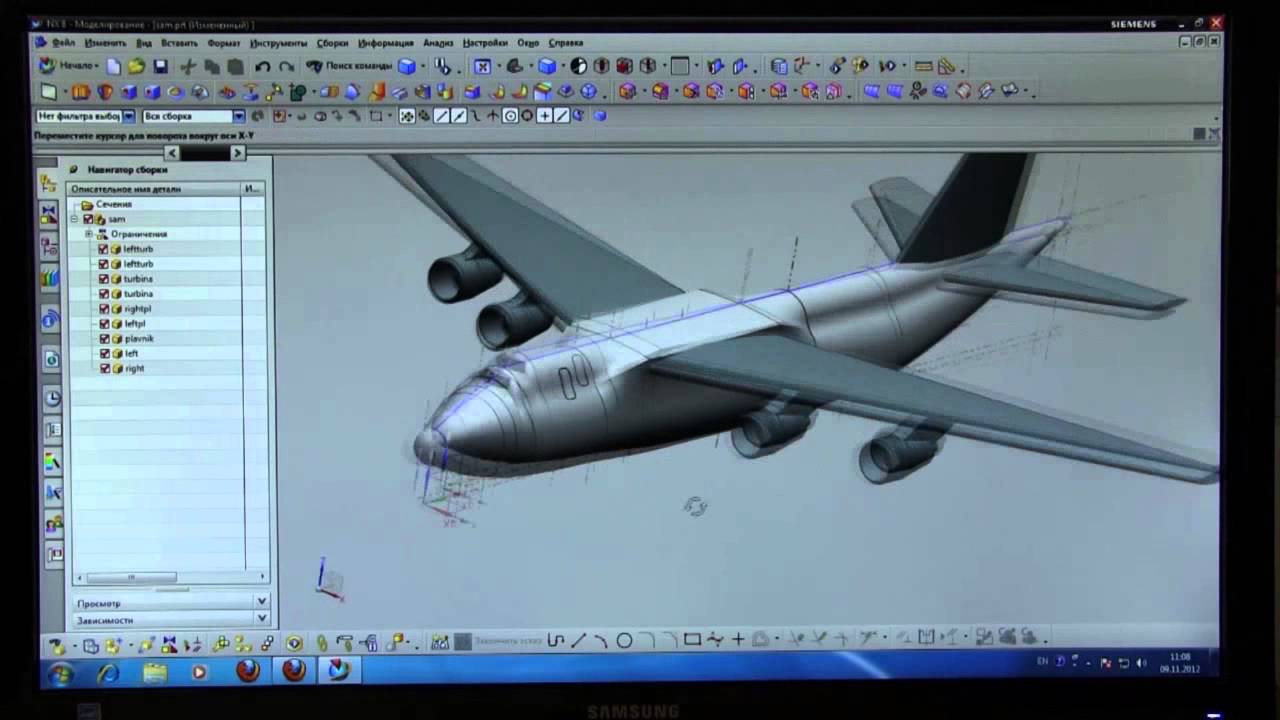Image resolution: width=1280 pixels, height=720 pixels.
Task: Open the Reuse Library books sidebar icon
Action: coord(49,277)
